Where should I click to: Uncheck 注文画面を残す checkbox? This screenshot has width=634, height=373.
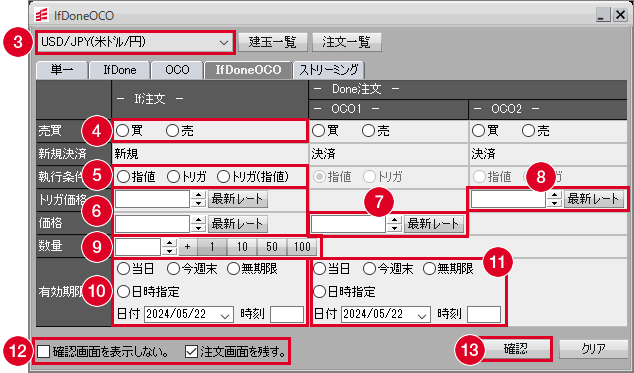pyautogui.click(x=191, y=352)
